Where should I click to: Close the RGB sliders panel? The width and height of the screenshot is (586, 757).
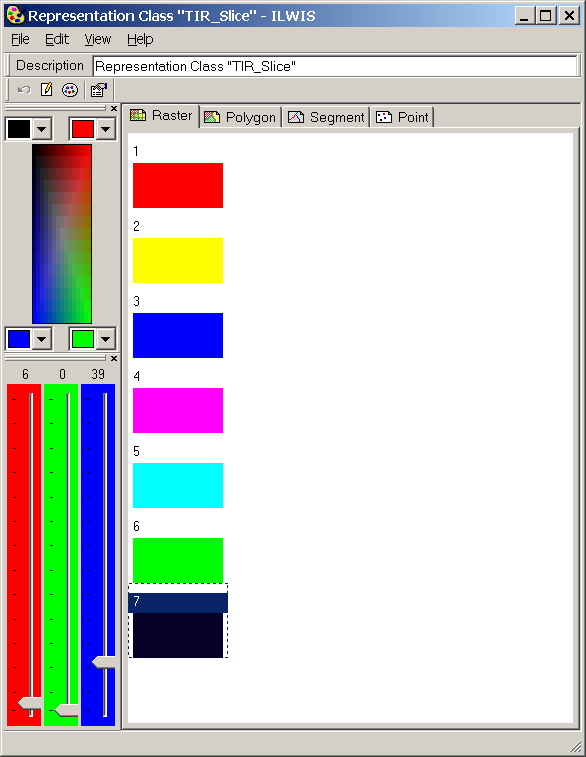[114, 359]
